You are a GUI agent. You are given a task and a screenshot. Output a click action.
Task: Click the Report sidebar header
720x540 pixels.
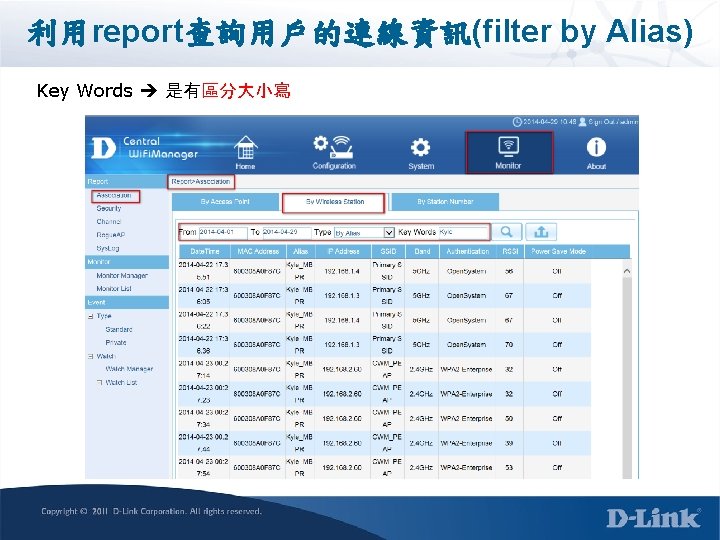coord(127,181)
